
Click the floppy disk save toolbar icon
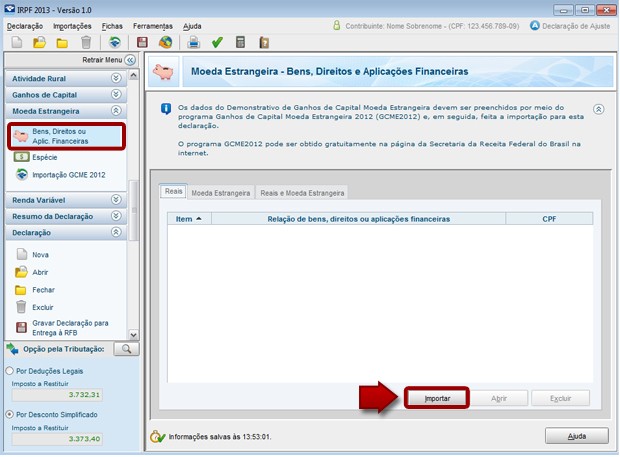[142, 42]
